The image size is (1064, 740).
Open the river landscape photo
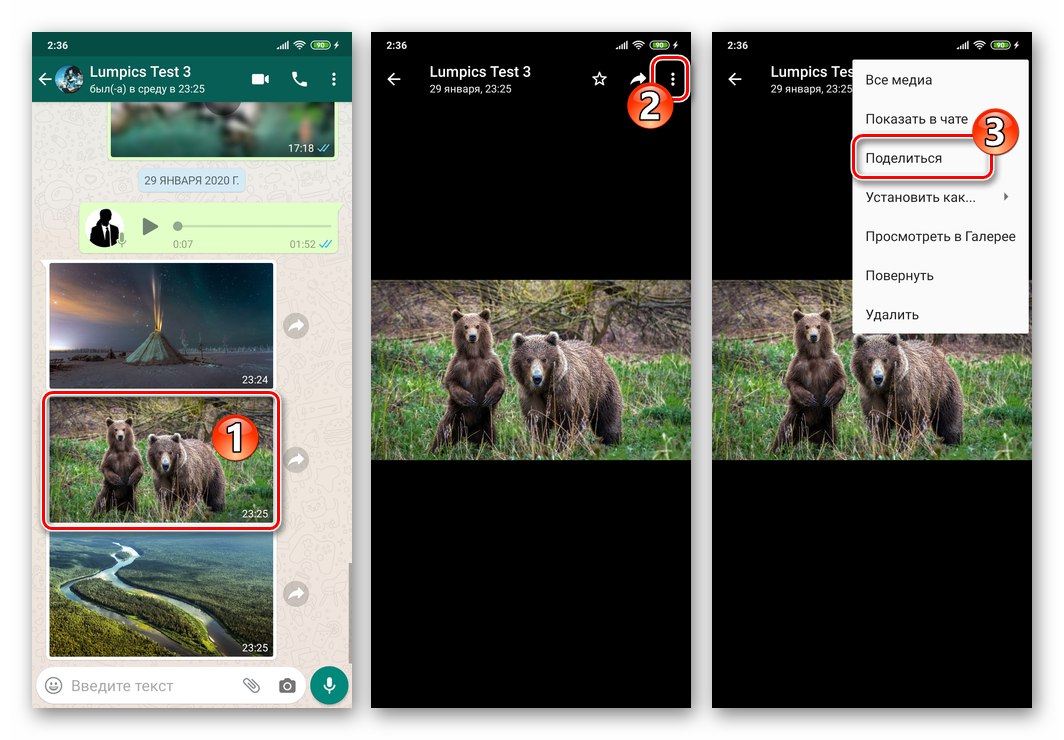pyautogui.click(x=160, y=595)
